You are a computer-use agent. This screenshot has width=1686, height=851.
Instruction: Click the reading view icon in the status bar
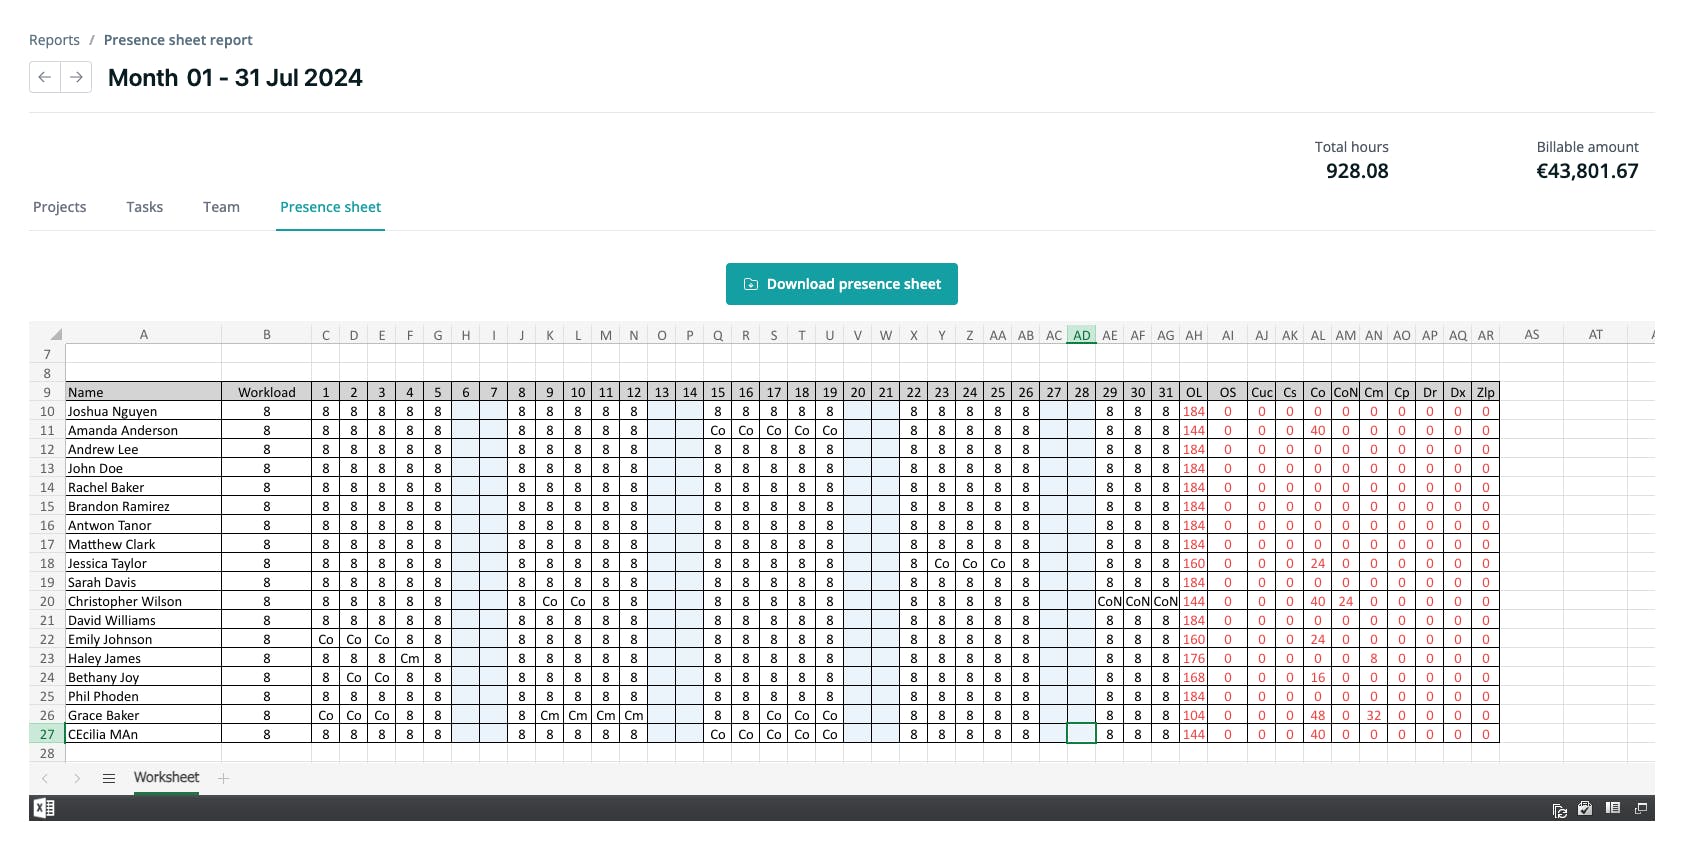[x=1613, y=808]
